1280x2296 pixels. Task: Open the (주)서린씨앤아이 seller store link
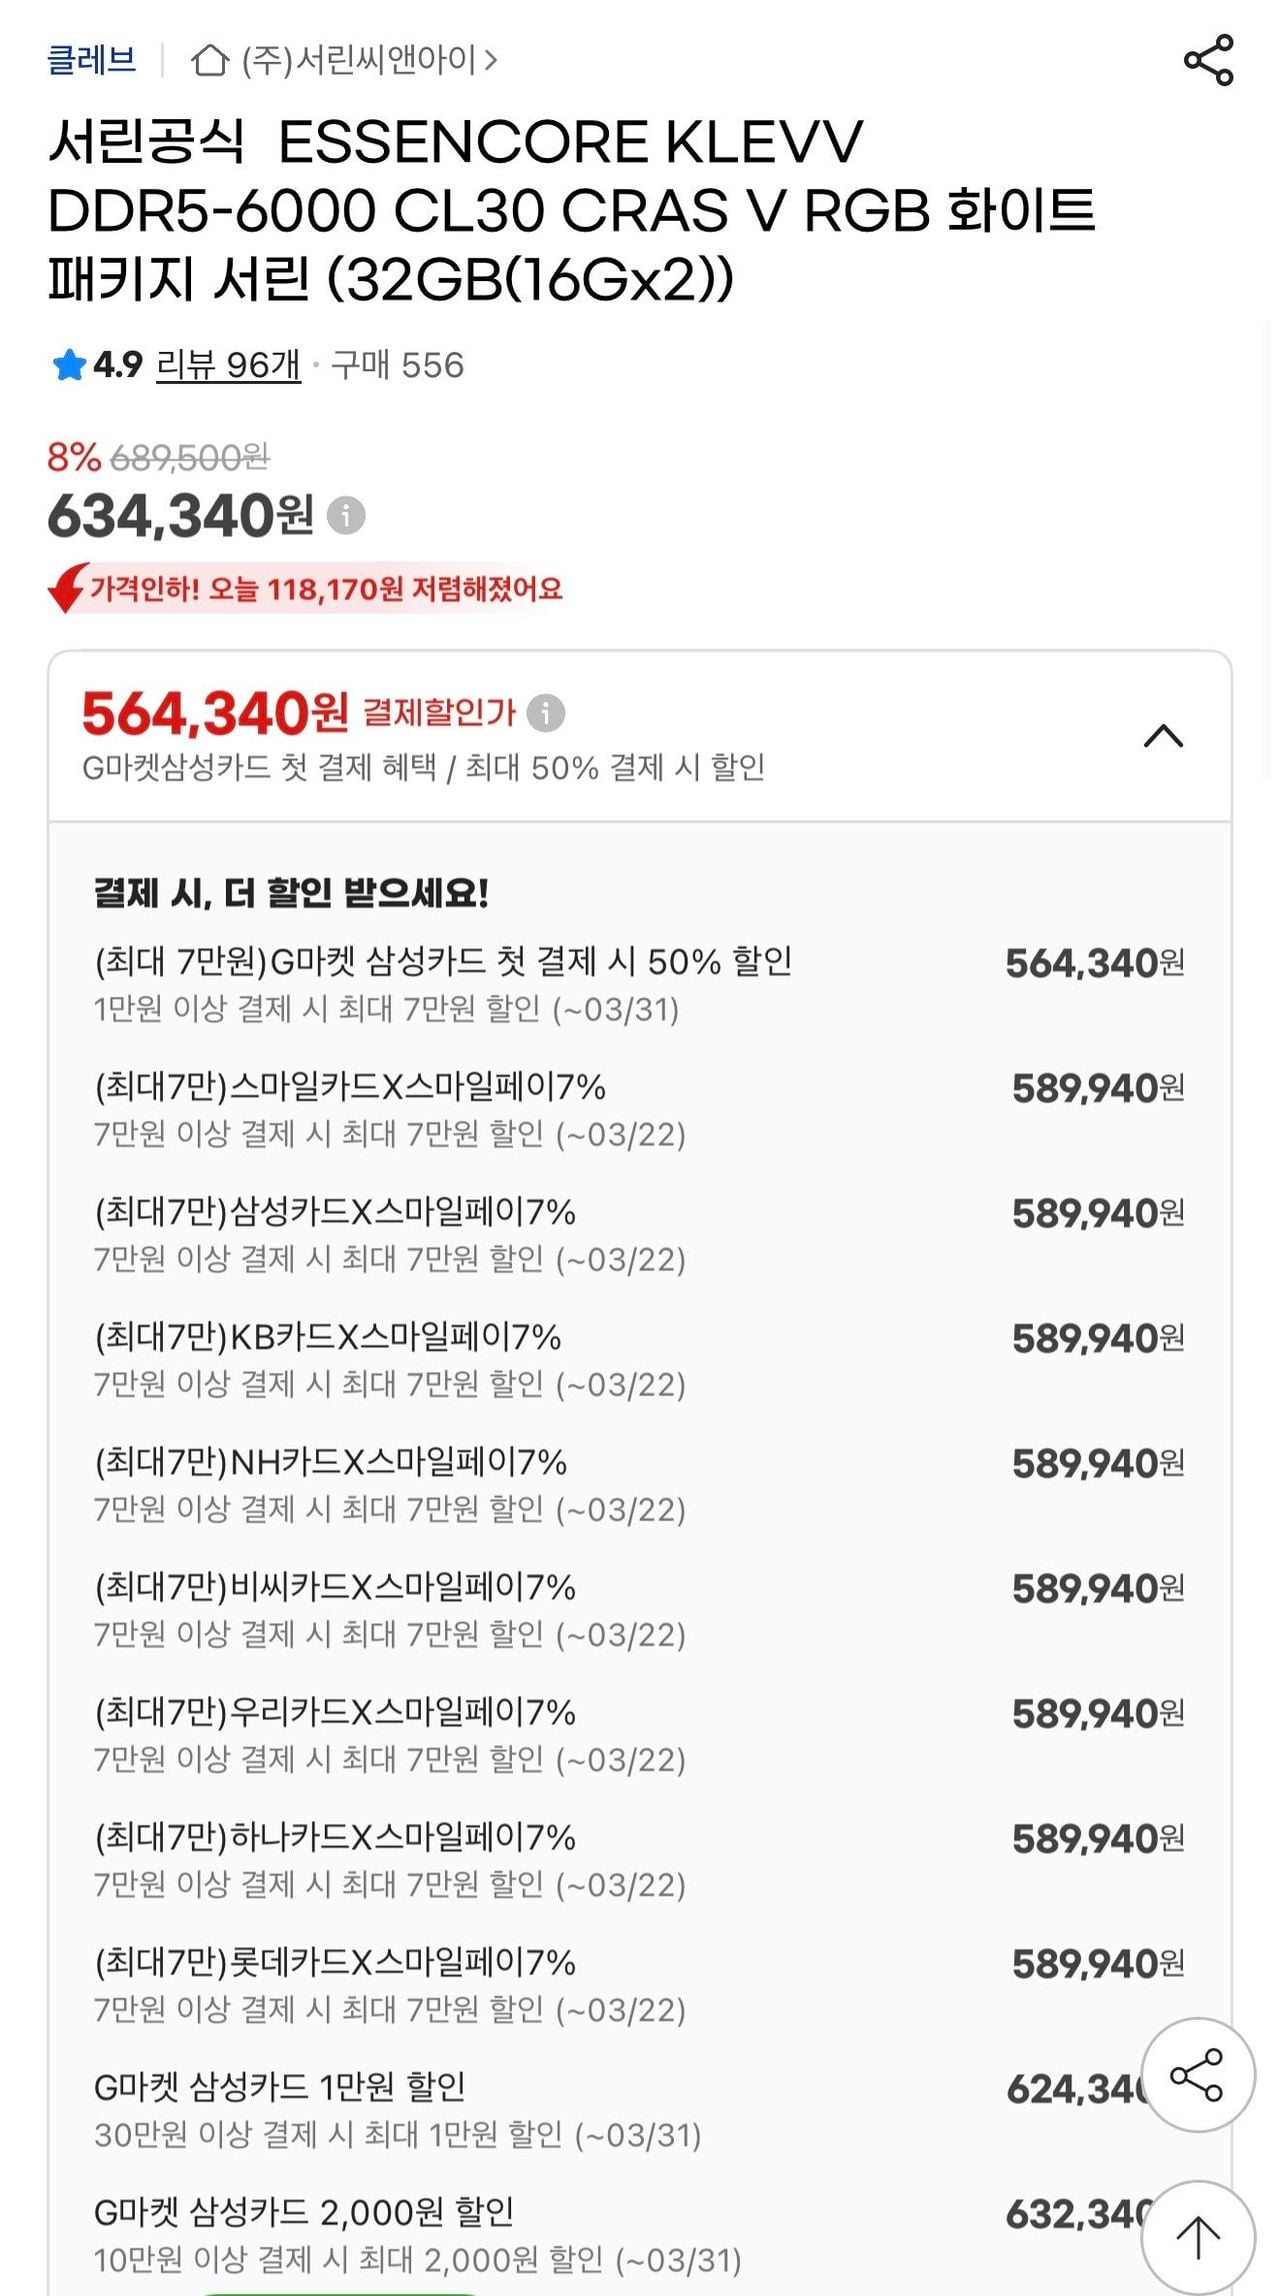[x=370, y=61]
